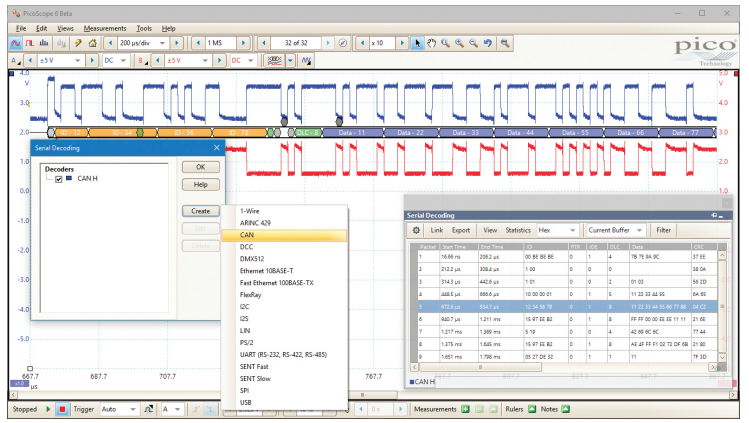
Task: Open the Views menu
Action: coord(65,28)
